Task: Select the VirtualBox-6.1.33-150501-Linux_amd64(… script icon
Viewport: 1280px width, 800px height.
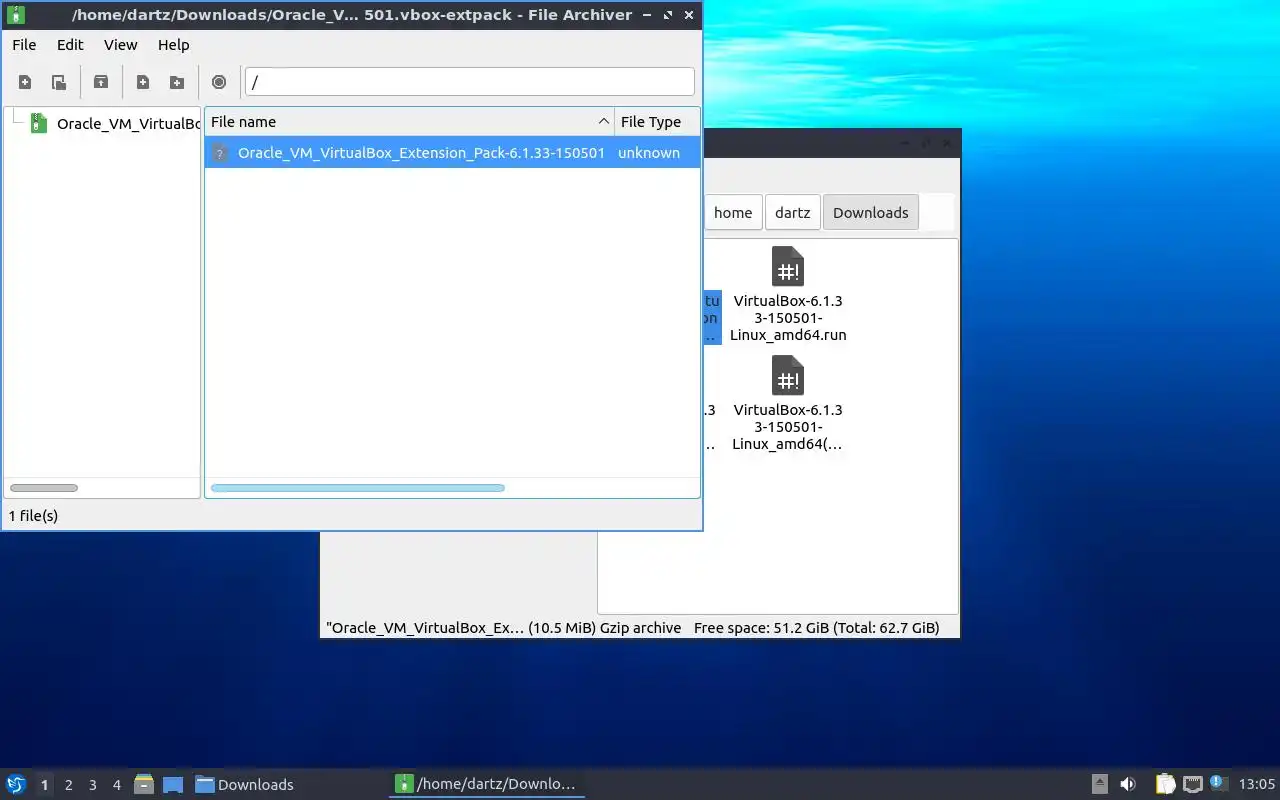Action: point(788,376)
